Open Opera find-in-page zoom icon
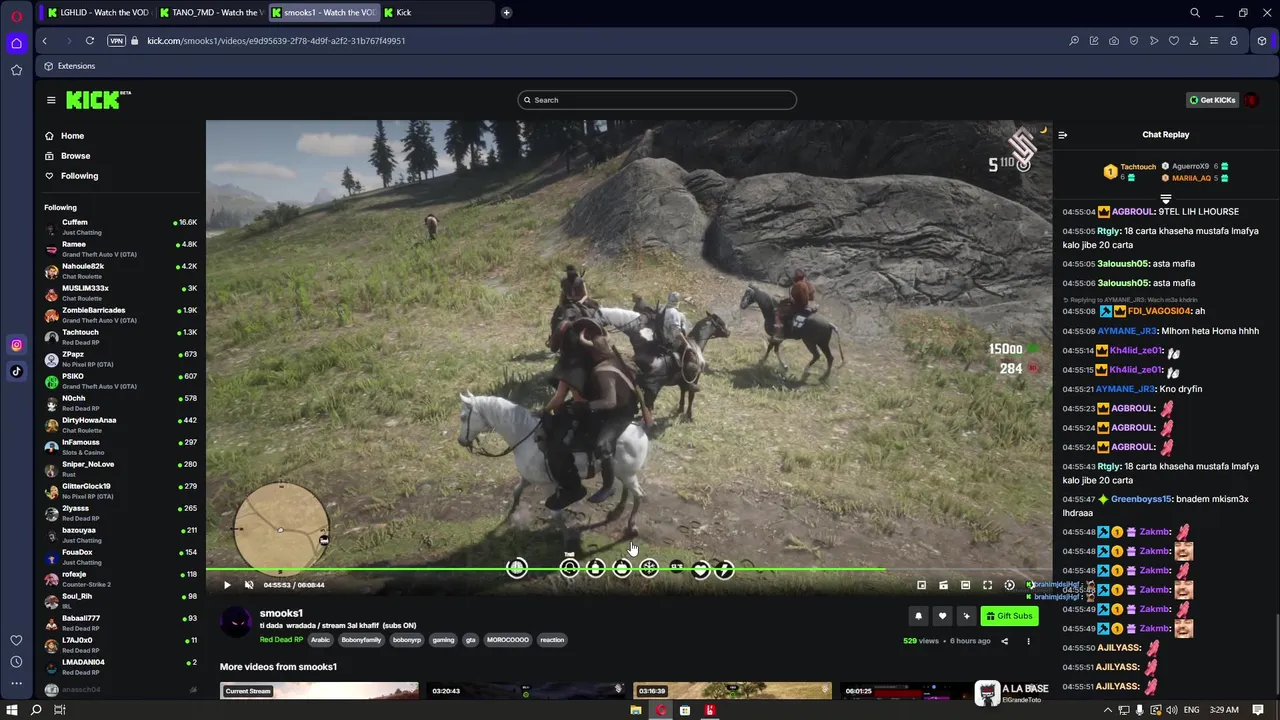The height and width of the screenshot is (720, 1280). click(x=1074, y=41)
